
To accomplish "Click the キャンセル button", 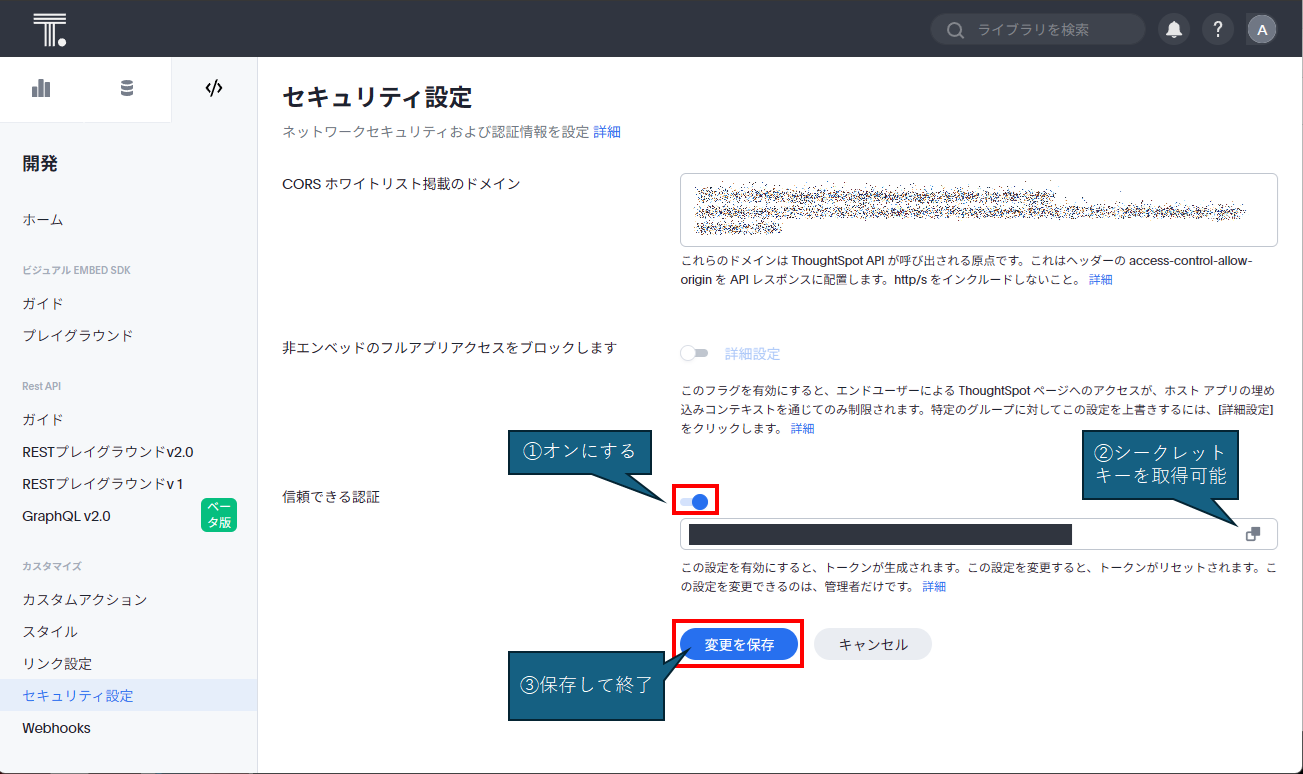I will [873, 645].
